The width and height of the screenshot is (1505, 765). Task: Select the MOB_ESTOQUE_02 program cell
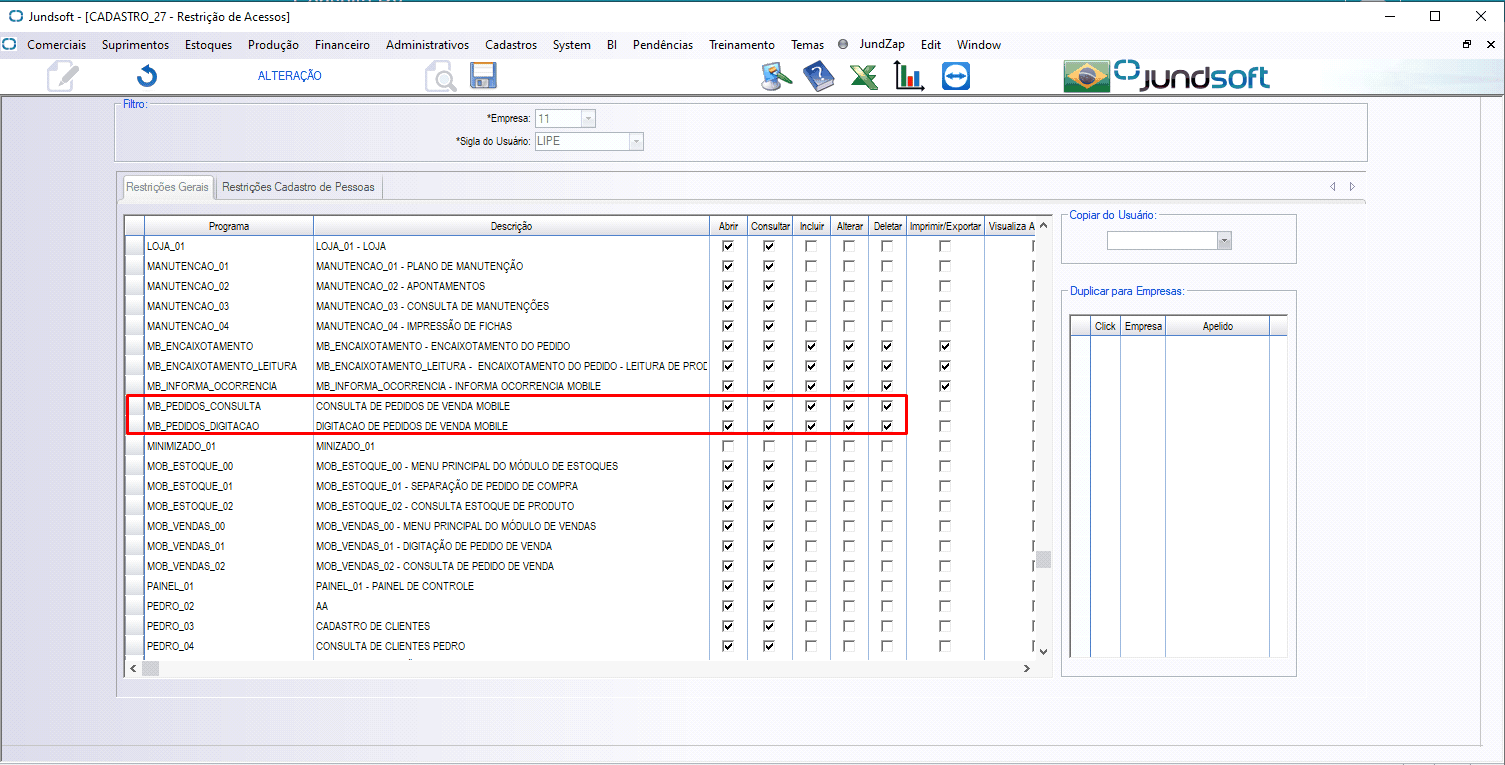coord(229,506)
